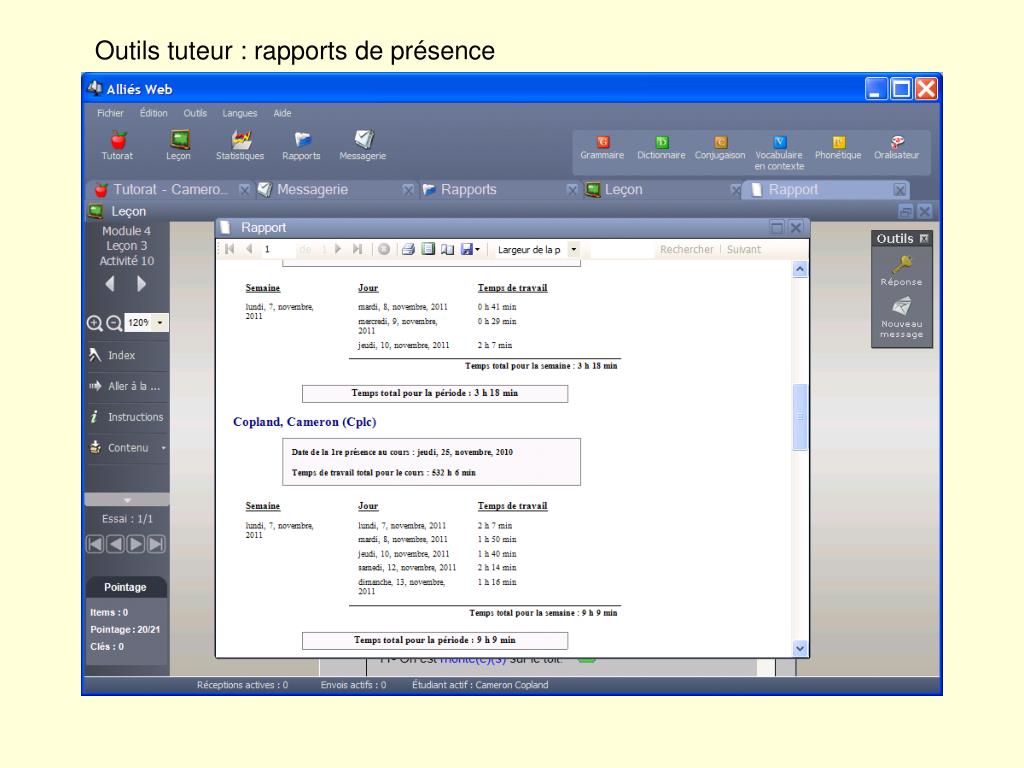Open the Messagerie toolbar icon
Screen dimensions: 1024x768
click(x=362, y=146)
